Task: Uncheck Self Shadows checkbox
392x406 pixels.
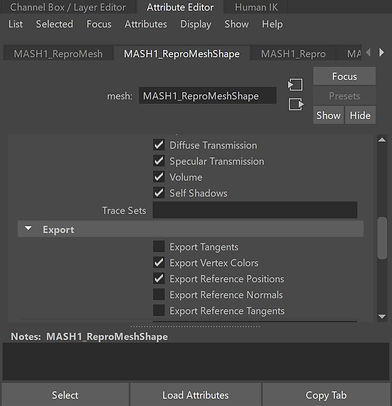Action: coord(159,193)
